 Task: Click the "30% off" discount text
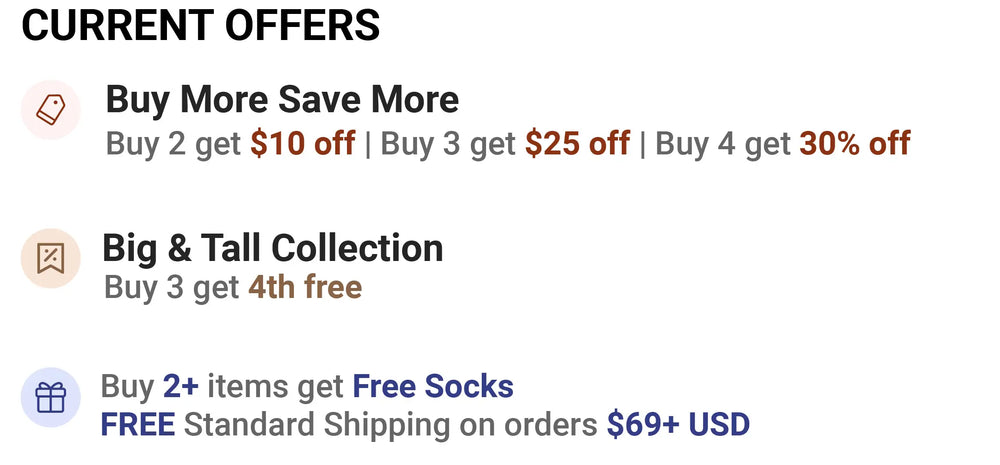[x=854, y=144]
